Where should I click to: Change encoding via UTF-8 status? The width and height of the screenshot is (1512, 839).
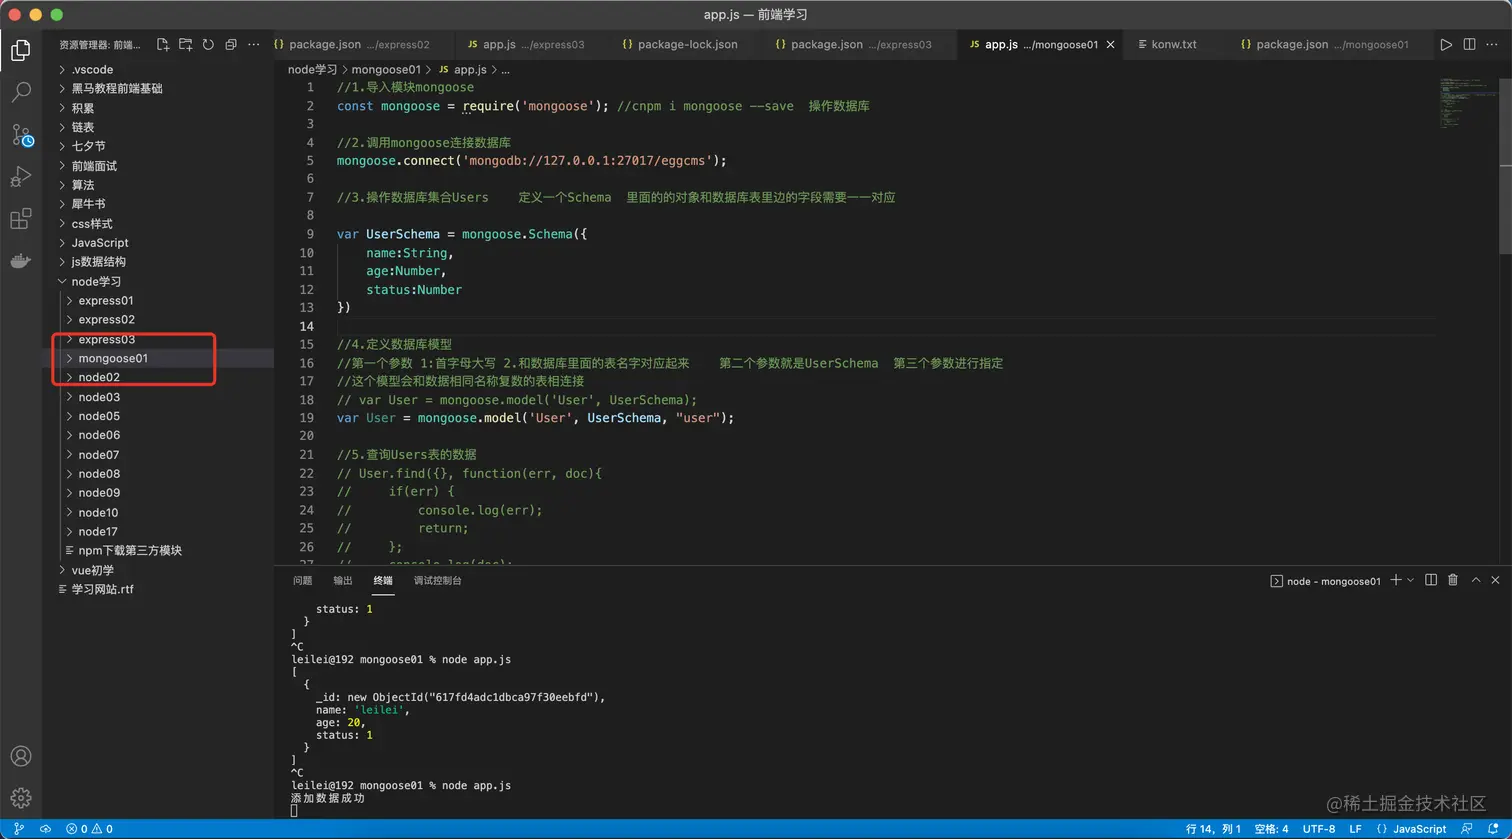coord(1319,829)
